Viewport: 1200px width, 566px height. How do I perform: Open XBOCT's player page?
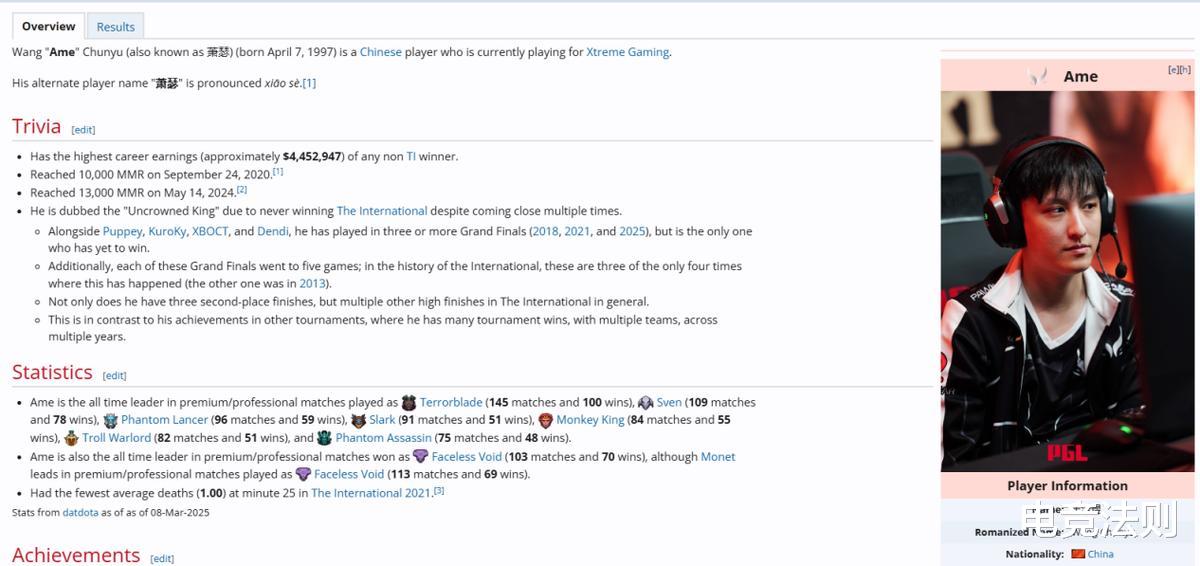tap(210, 231)
